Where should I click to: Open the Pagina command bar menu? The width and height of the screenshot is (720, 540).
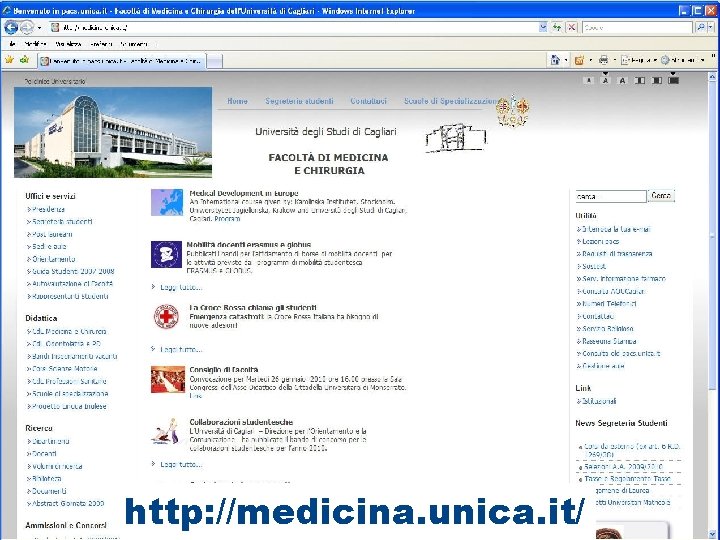(x=638, y=60)
